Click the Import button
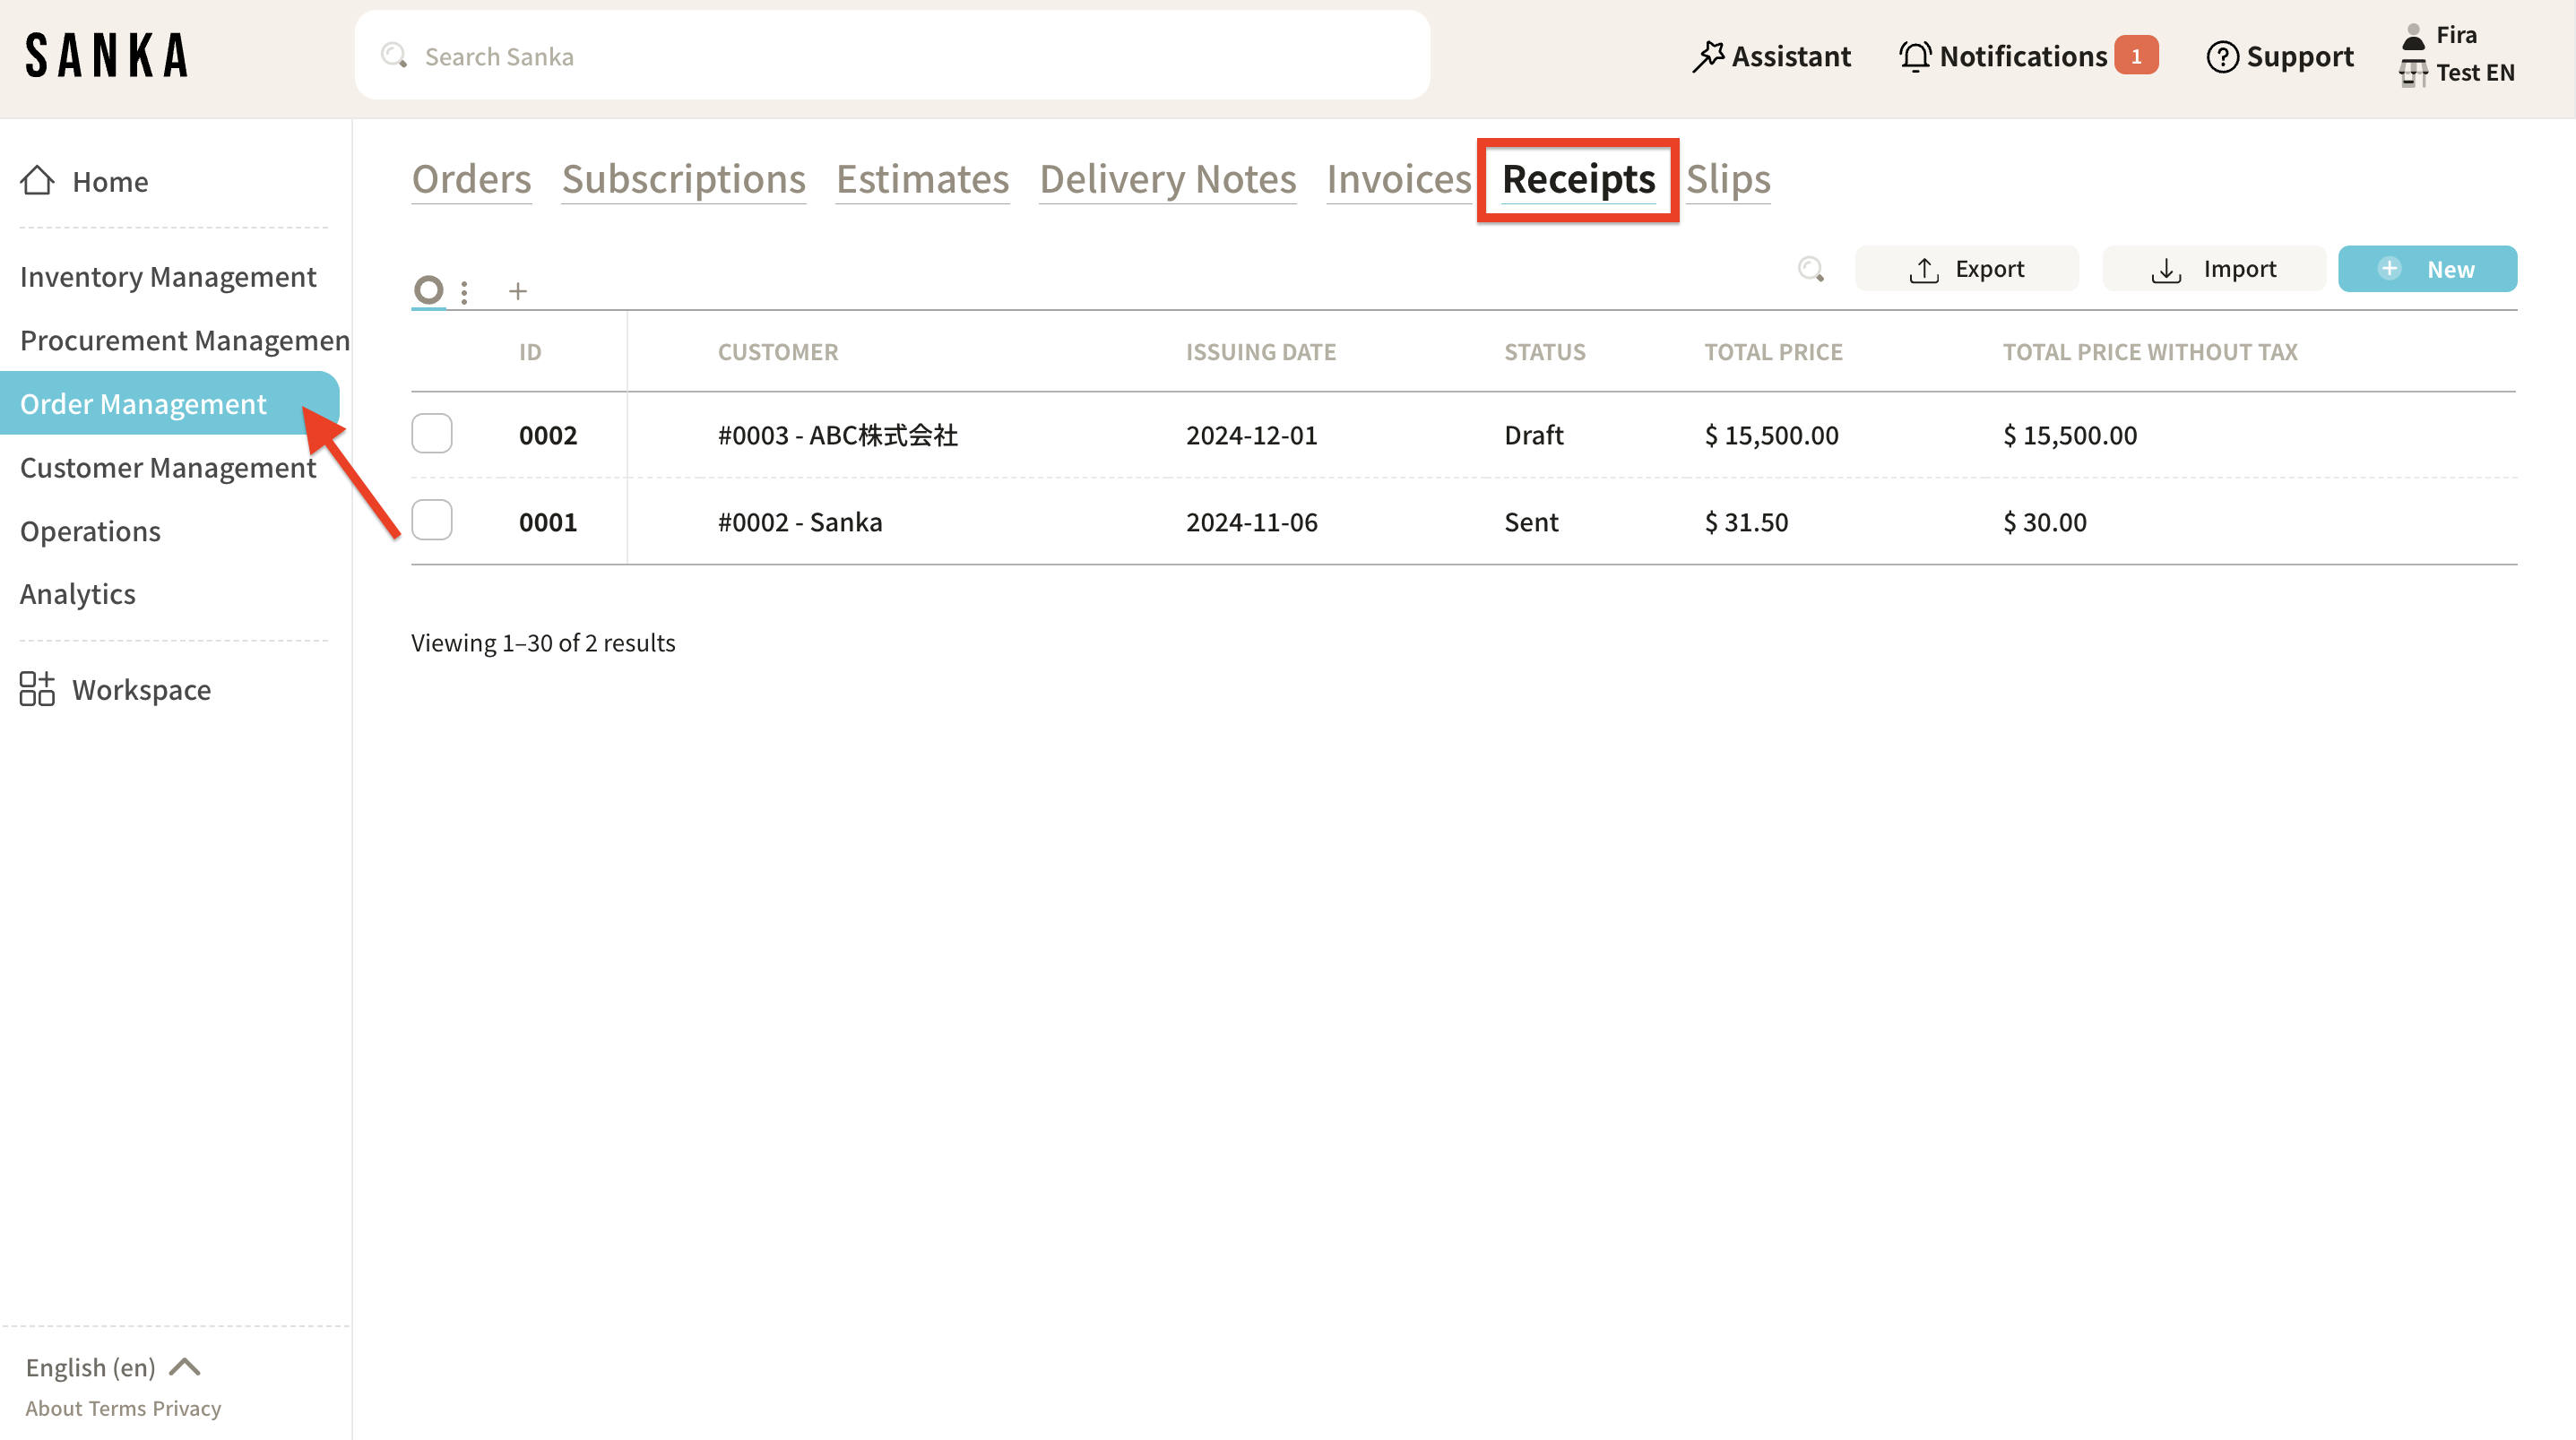This screenshot has width=2576, height=1440. 2213,269
